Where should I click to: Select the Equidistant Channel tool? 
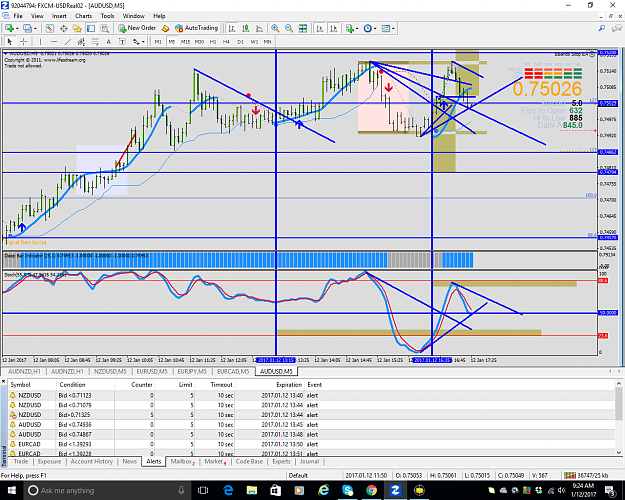click(x=81, y=41)
